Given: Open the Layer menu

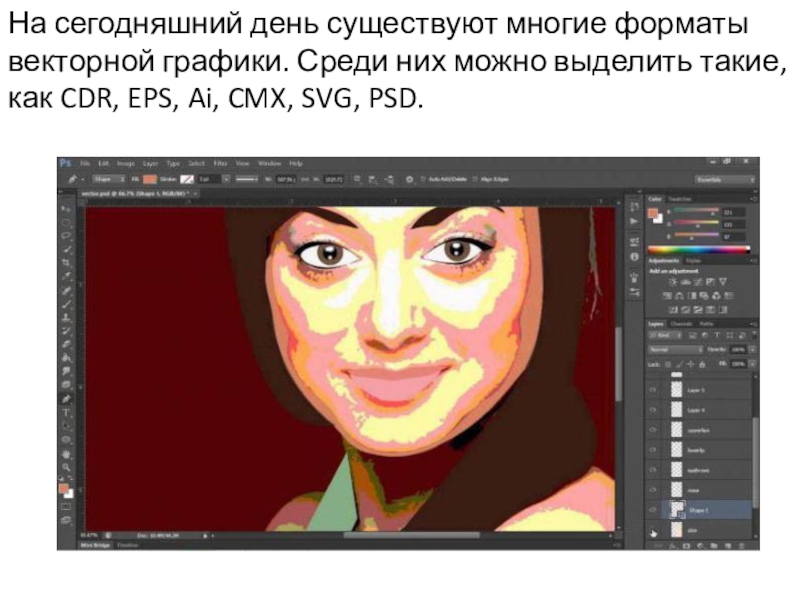Looking at the screenshot, I should tap(150, 163).
